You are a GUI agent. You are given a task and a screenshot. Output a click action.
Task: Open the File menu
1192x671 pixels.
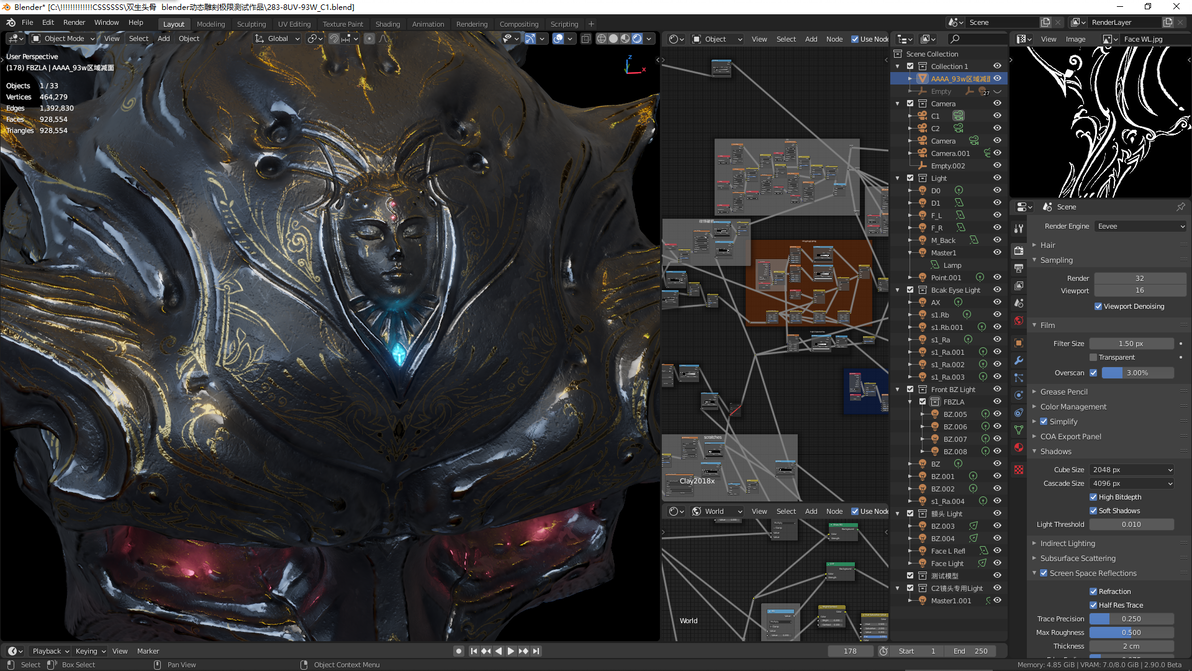[27, 23]
